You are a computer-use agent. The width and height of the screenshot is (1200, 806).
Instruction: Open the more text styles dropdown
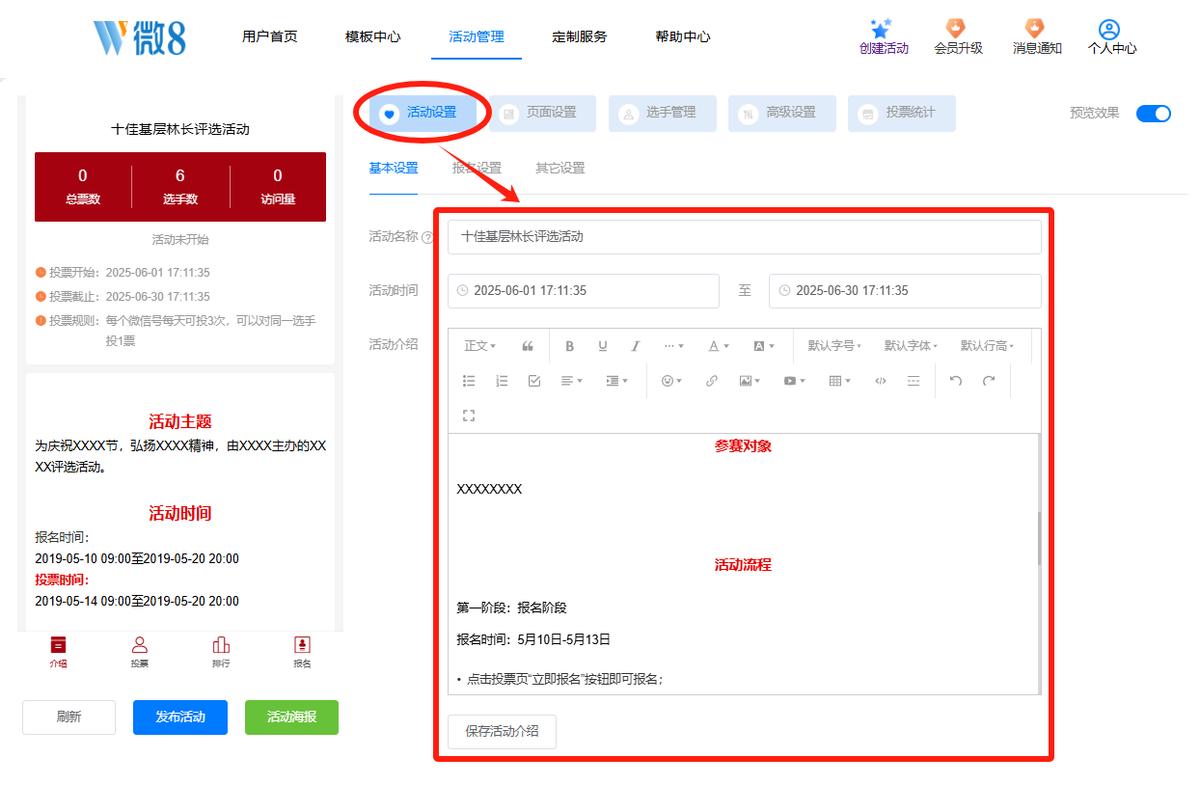coord(674,346)
